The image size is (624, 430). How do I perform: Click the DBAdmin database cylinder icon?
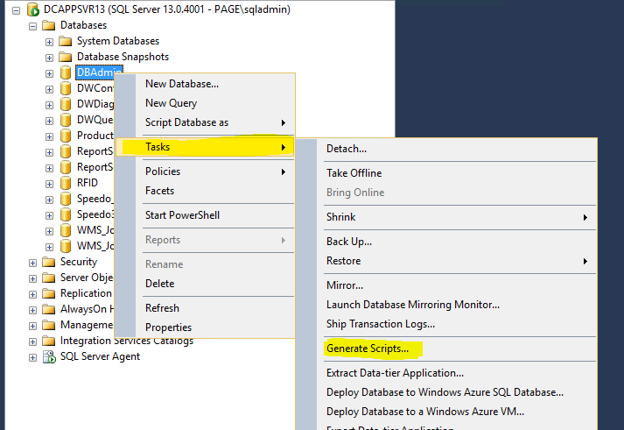(65, 72)
